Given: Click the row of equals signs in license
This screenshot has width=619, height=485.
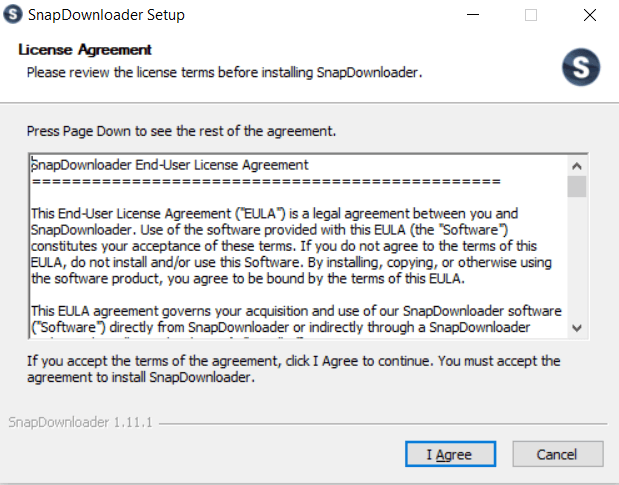Looking at the screenshot, I should [266, 182].
